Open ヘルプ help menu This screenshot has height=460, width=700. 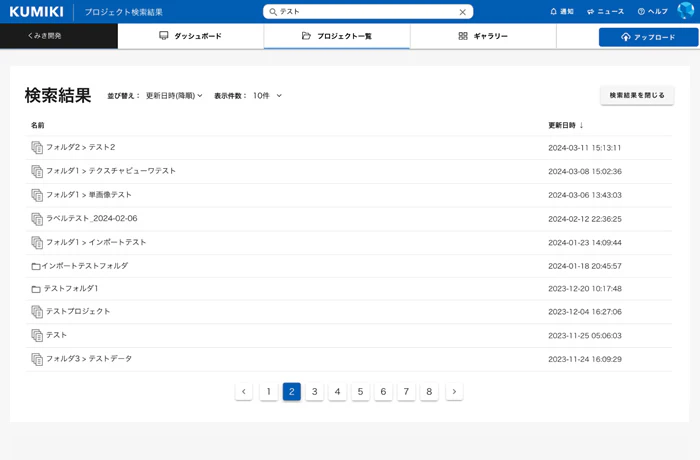653,12
